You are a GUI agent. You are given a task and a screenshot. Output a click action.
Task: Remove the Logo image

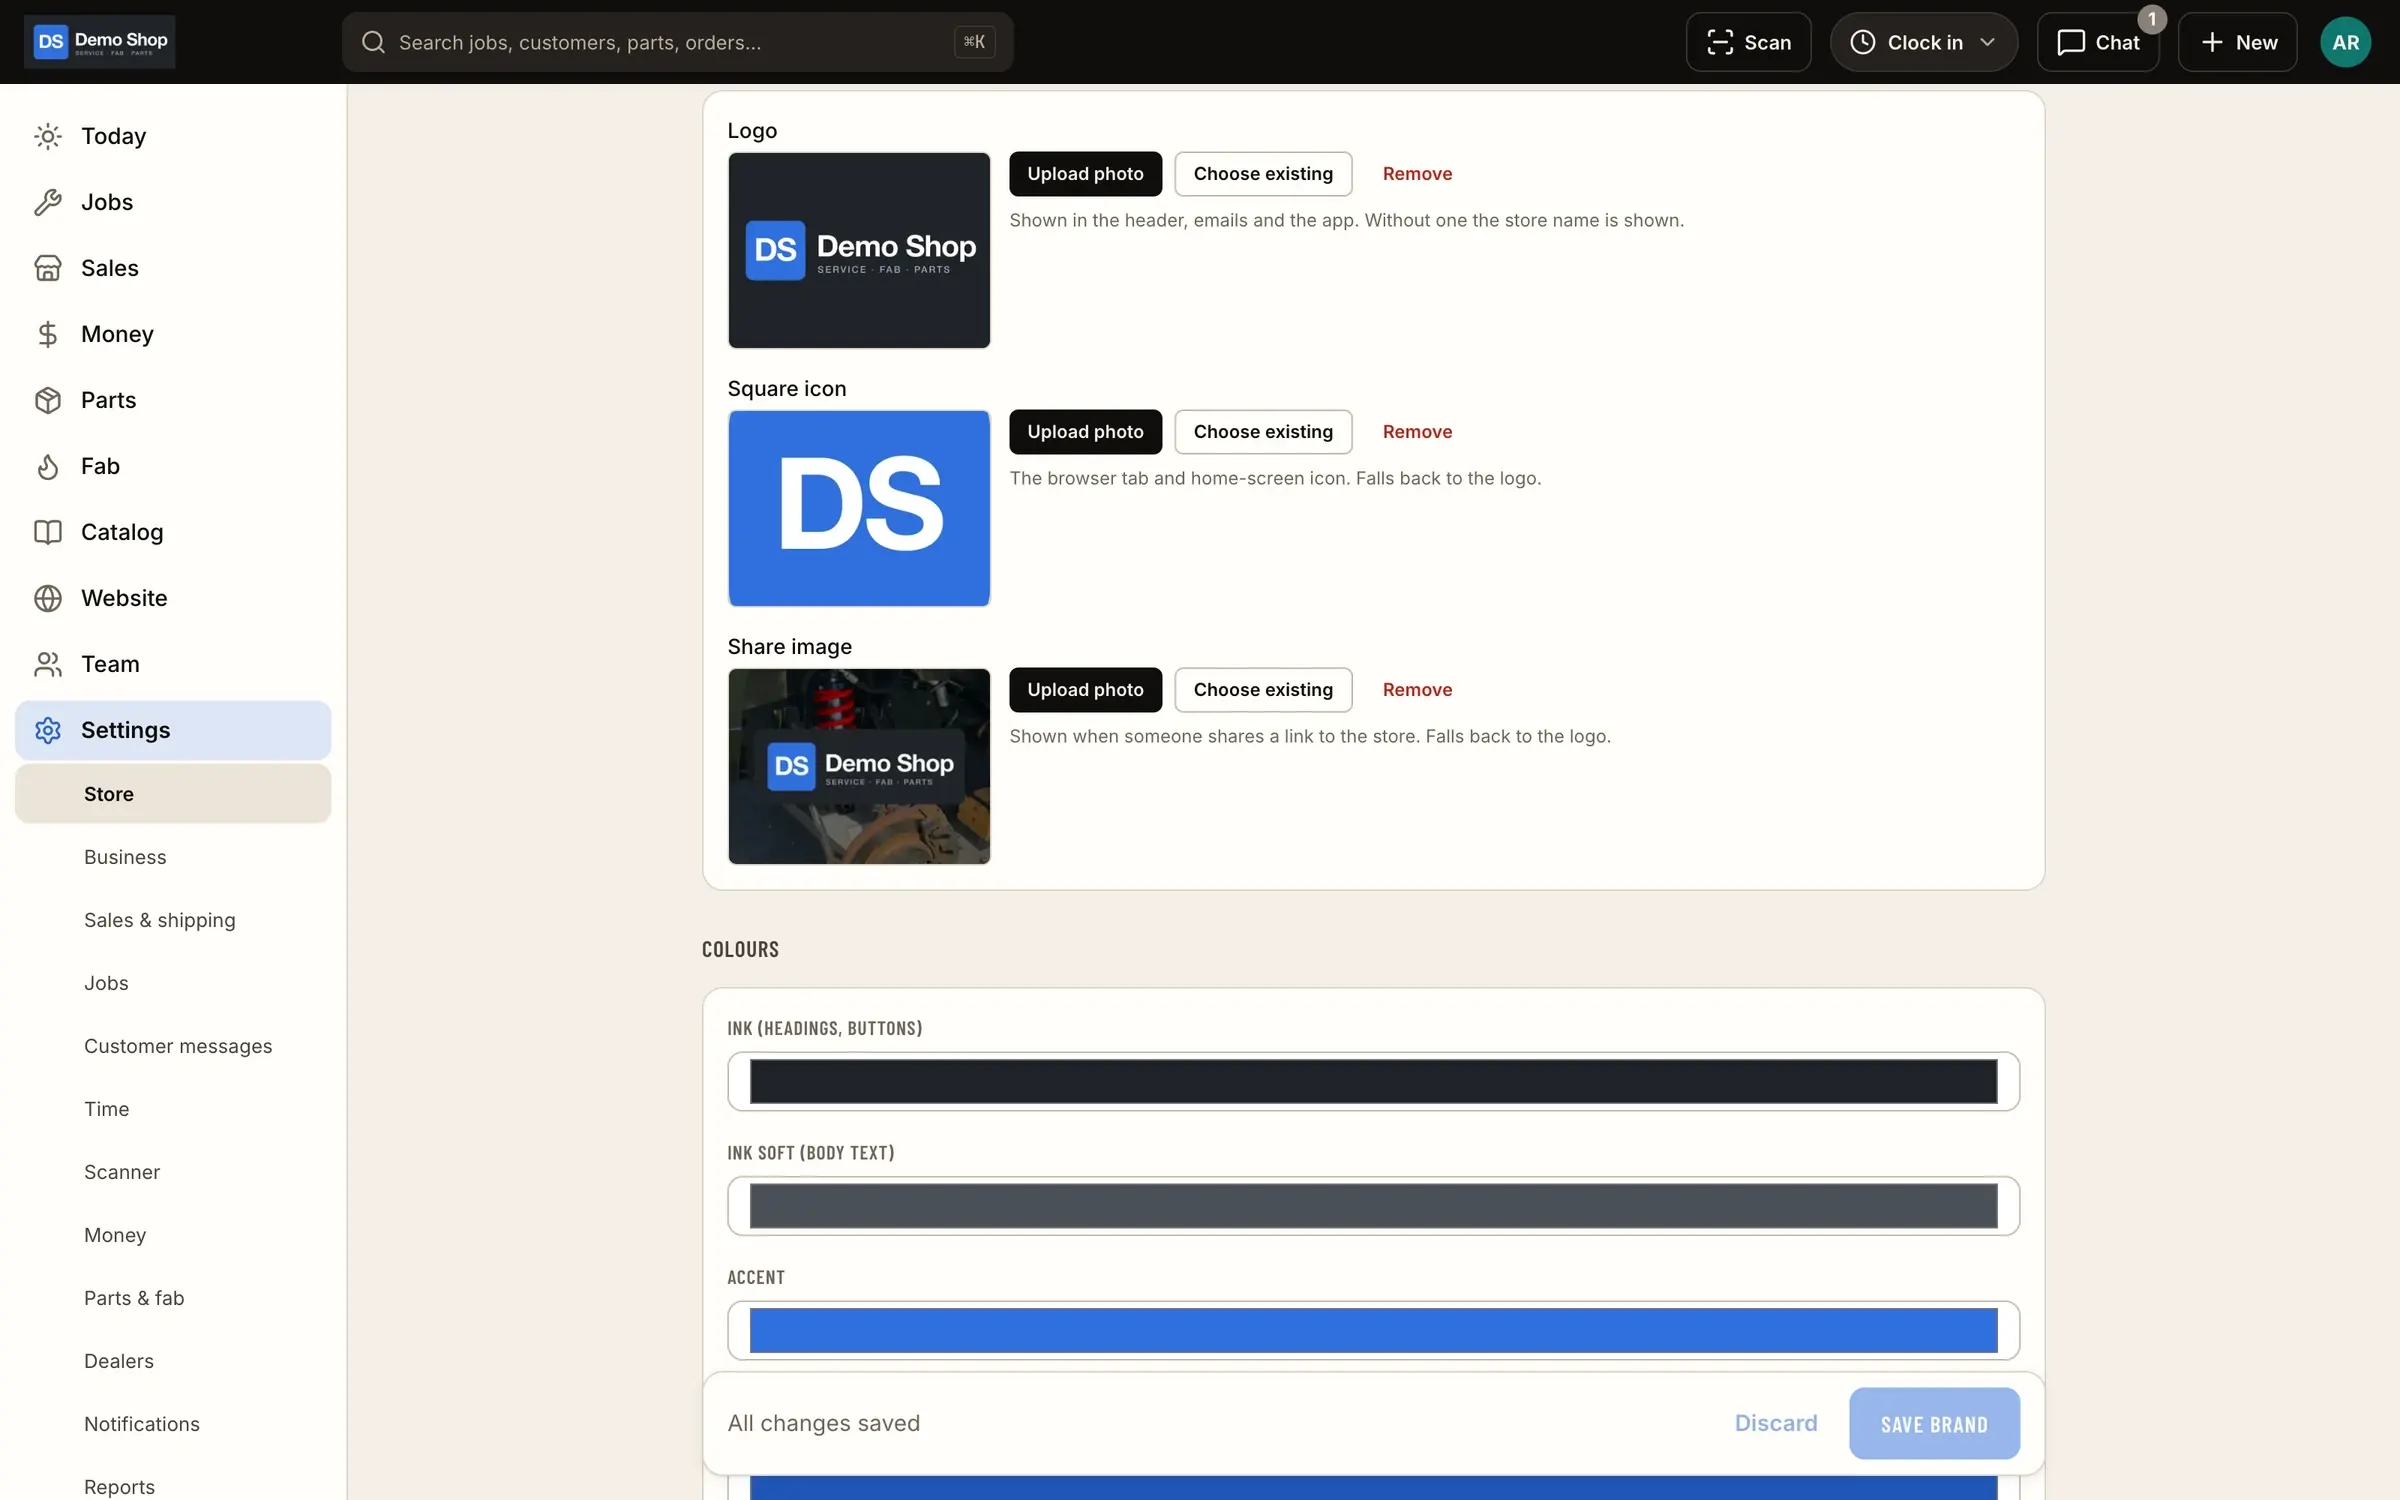pyautogui.click(x=1417, y=174)
